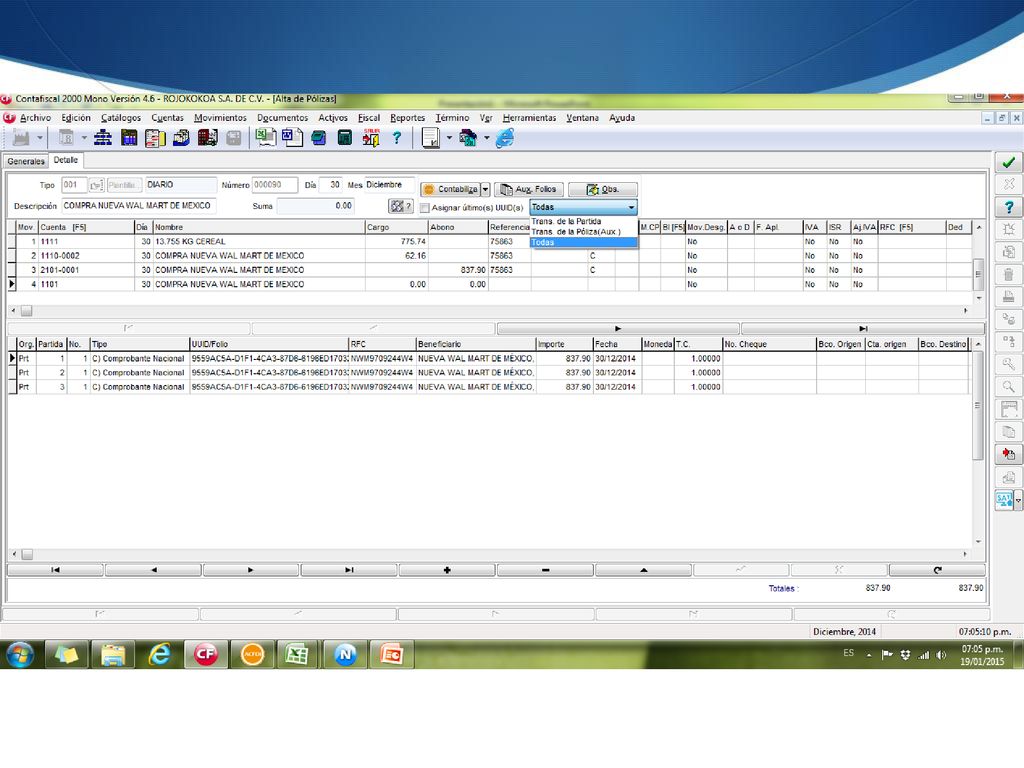Open the Archivo menu
The height and width of the screenshot is (768, 1024).
point(35,118)
